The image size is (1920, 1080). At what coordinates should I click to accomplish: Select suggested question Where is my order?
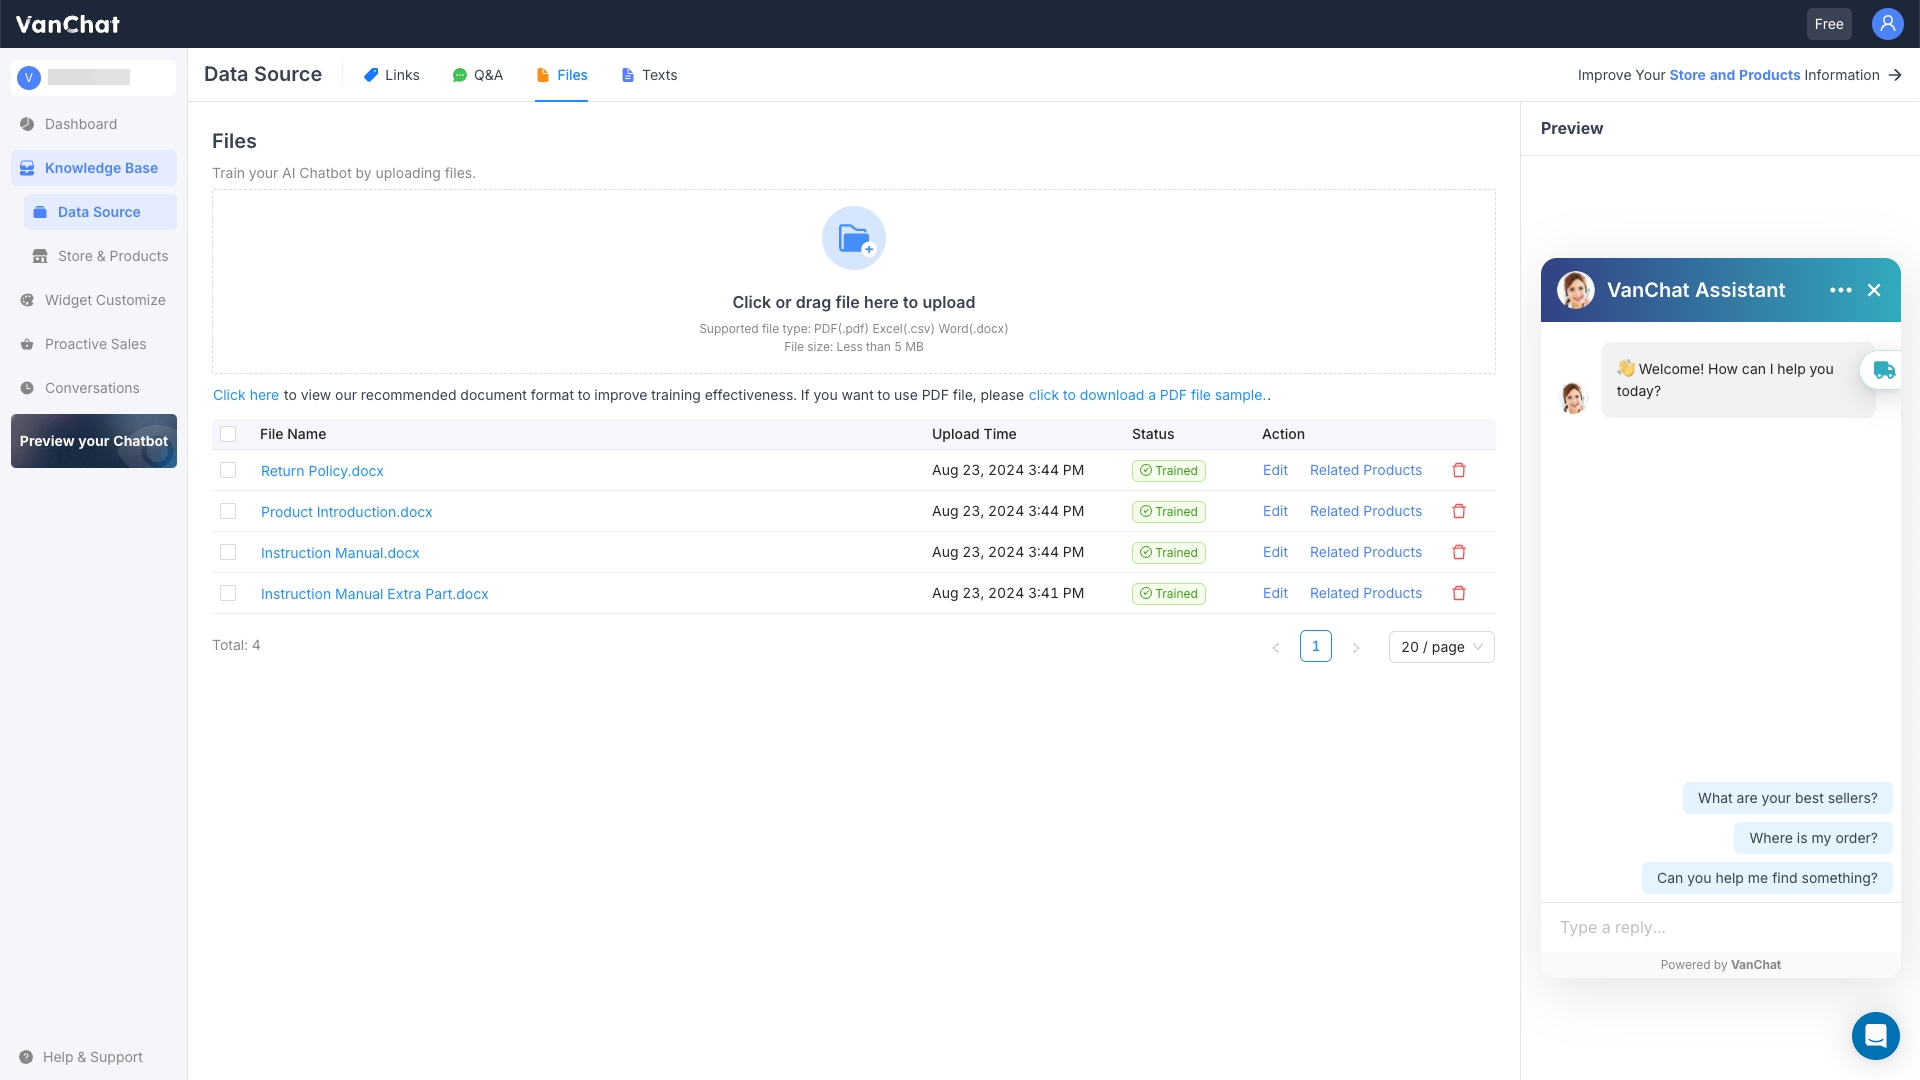[1813, 838]
